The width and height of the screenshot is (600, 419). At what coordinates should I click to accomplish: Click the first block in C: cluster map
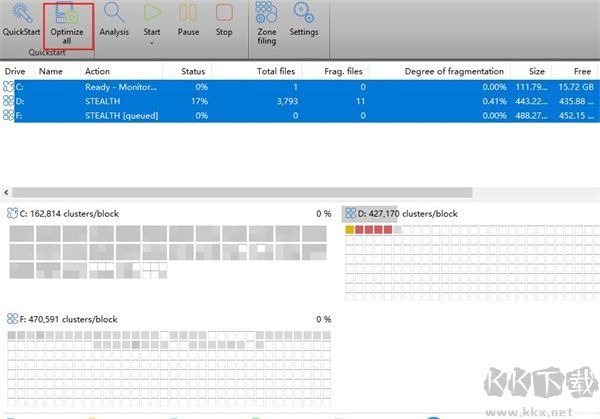pos(22,233)
